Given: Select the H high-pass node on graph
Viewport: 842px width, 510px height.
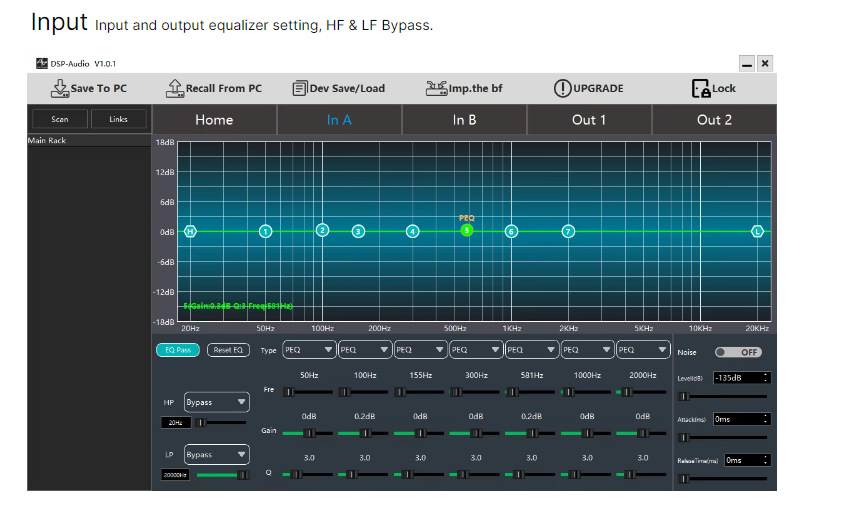Looking at the screenshot, I should pyautogui.click(x=190, y=231).
